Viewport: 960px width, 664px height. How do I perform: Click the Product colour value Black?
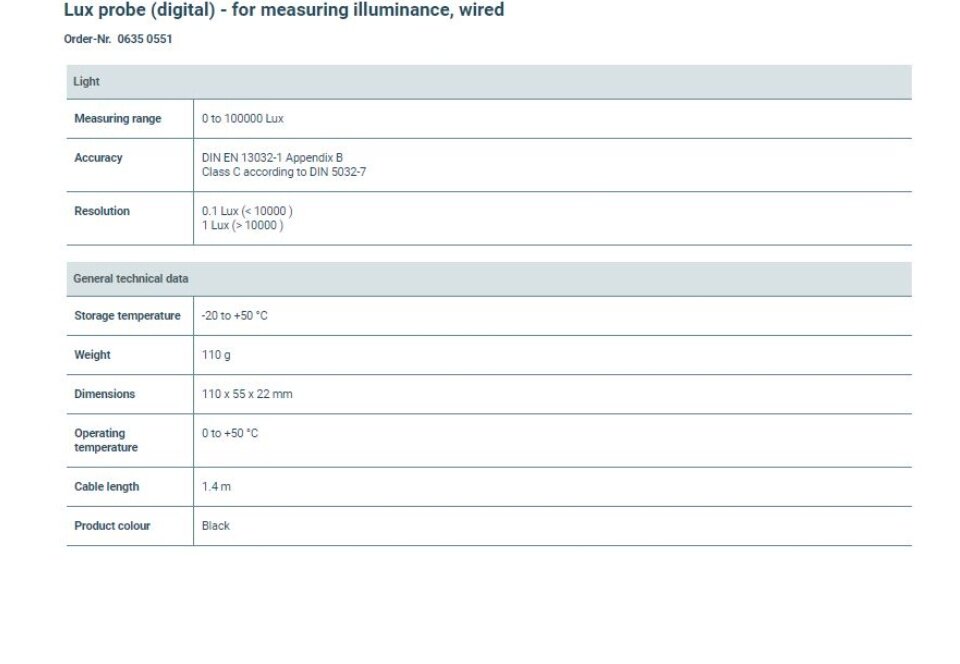216,526
